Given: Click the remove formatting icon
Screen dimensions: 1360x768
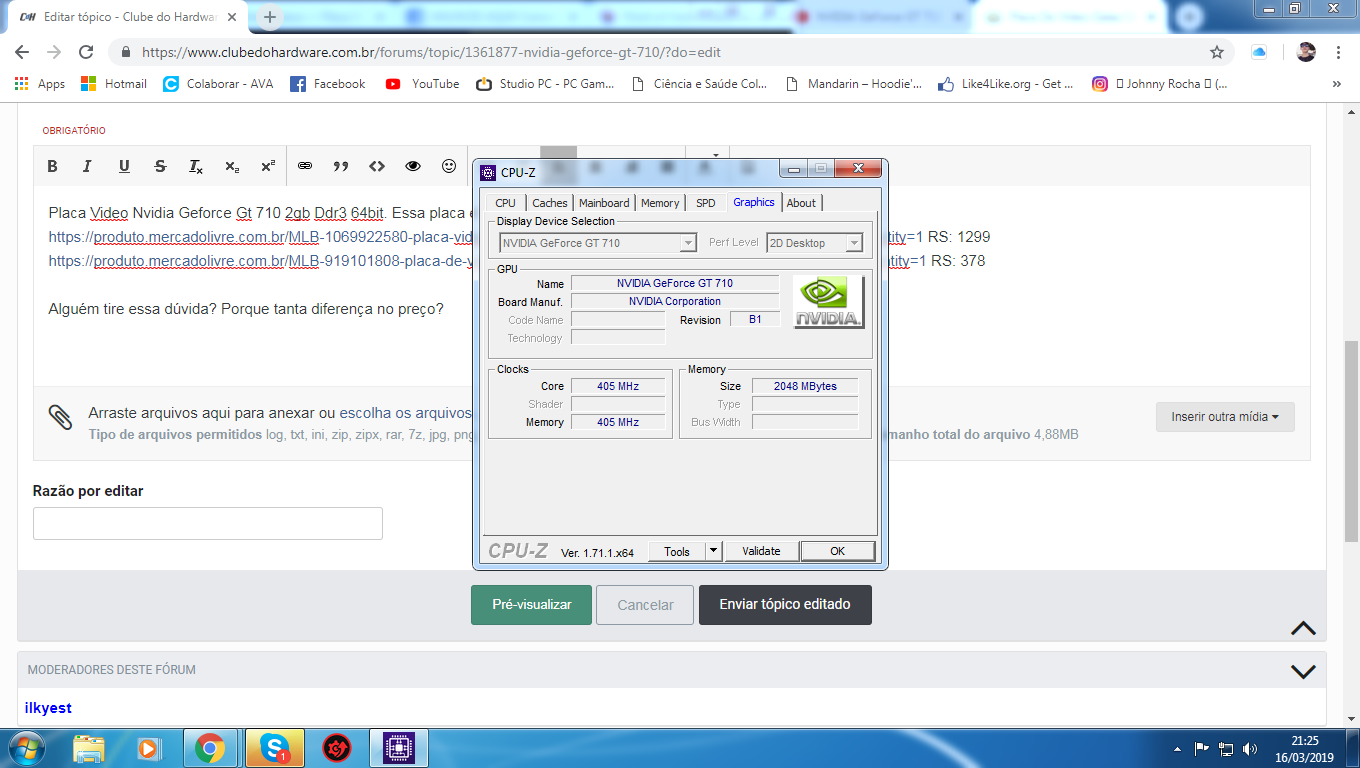Looking at the screenshot, I should pos(196,166).
